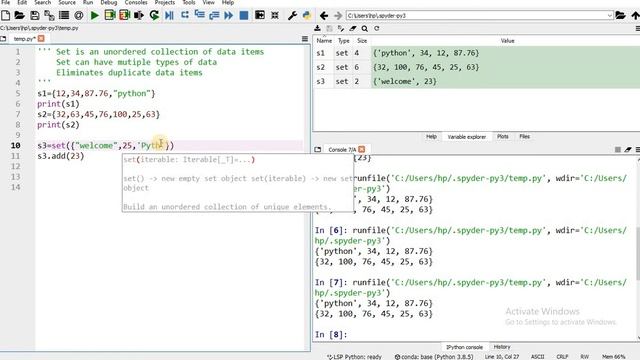Go back with left arrow
Viewport: 640px width, 360px height.
[324, 16]
